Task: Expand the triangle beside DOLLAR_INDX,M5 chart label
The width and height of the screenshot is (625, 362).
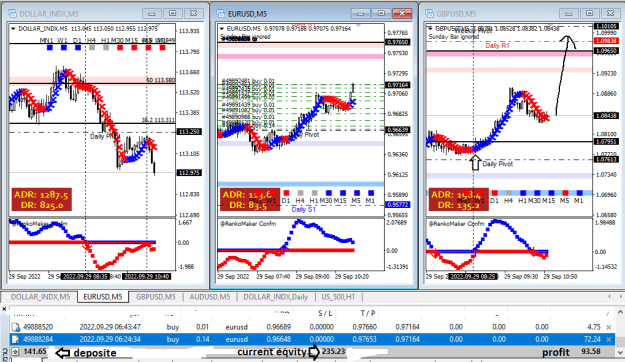Action: (x=13, y=29)
